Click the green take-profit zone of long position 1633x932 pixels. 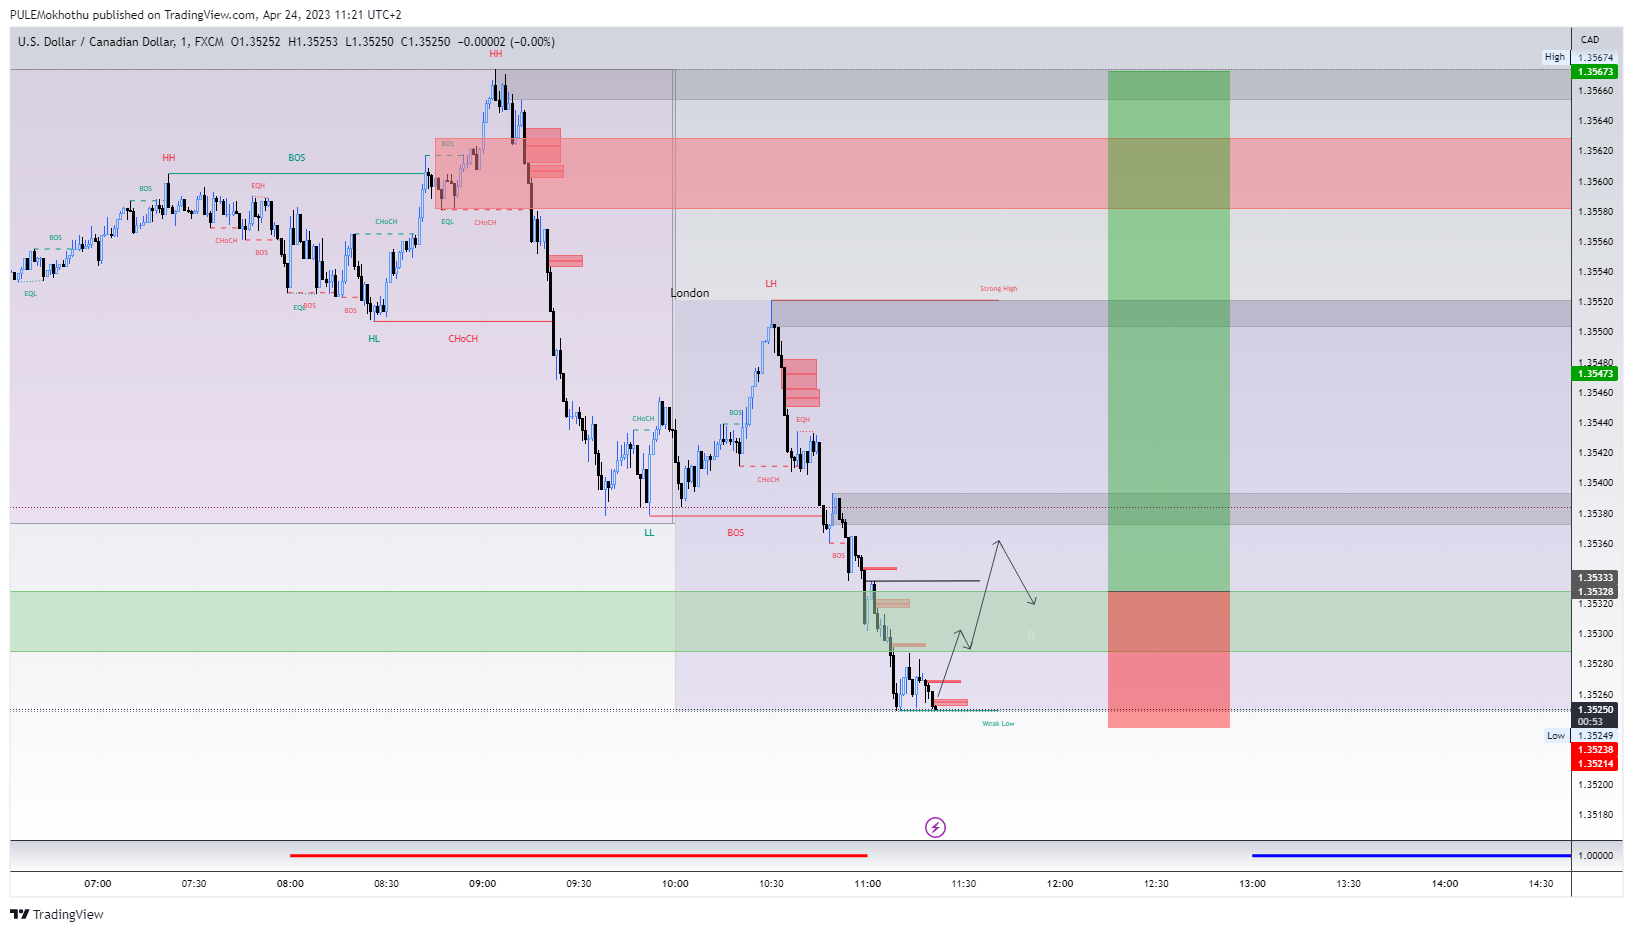coord(1168,331)
